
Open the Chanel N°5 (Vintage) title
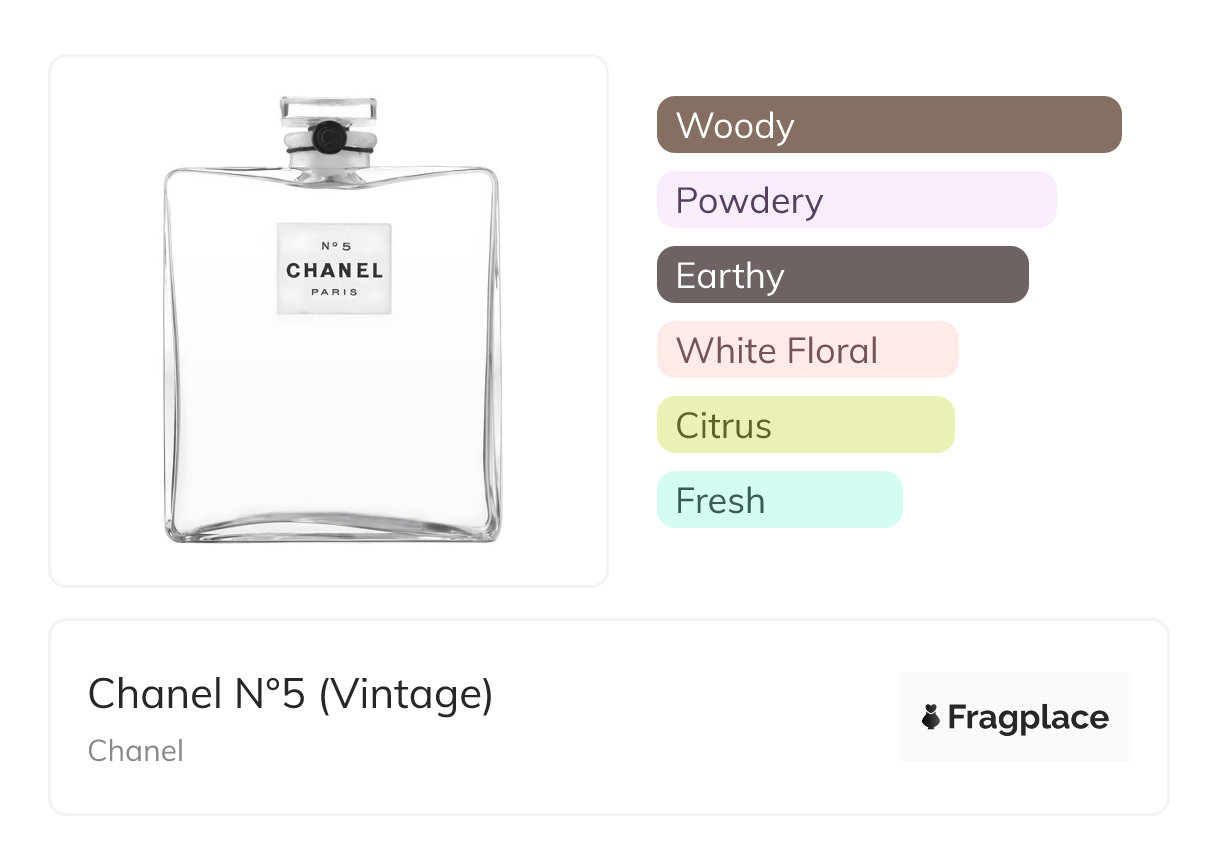290,694
